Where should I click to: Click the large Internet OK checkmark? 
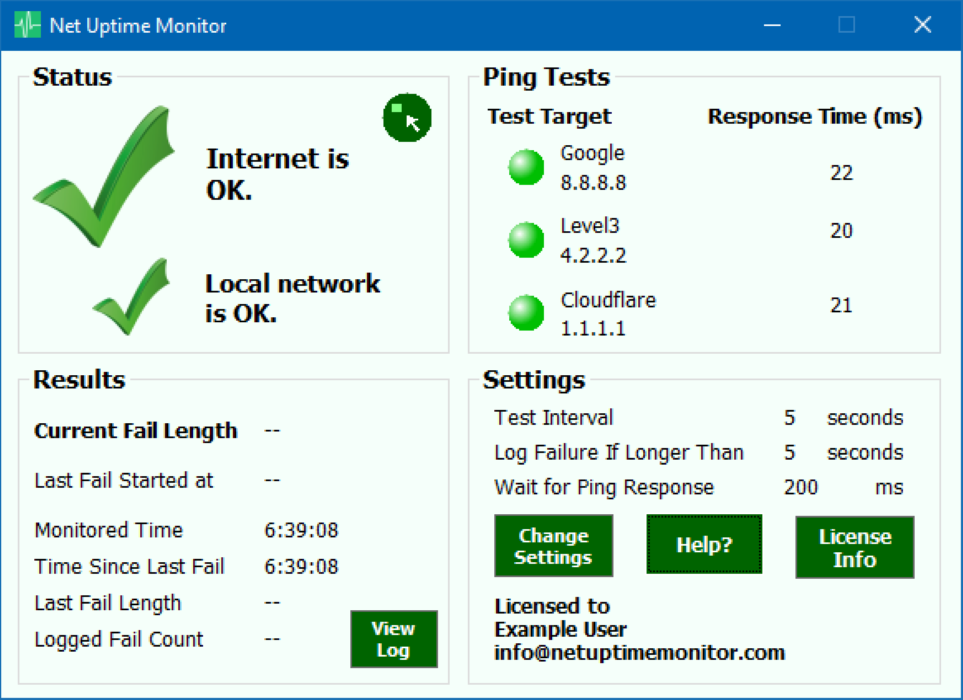[104, 176]
